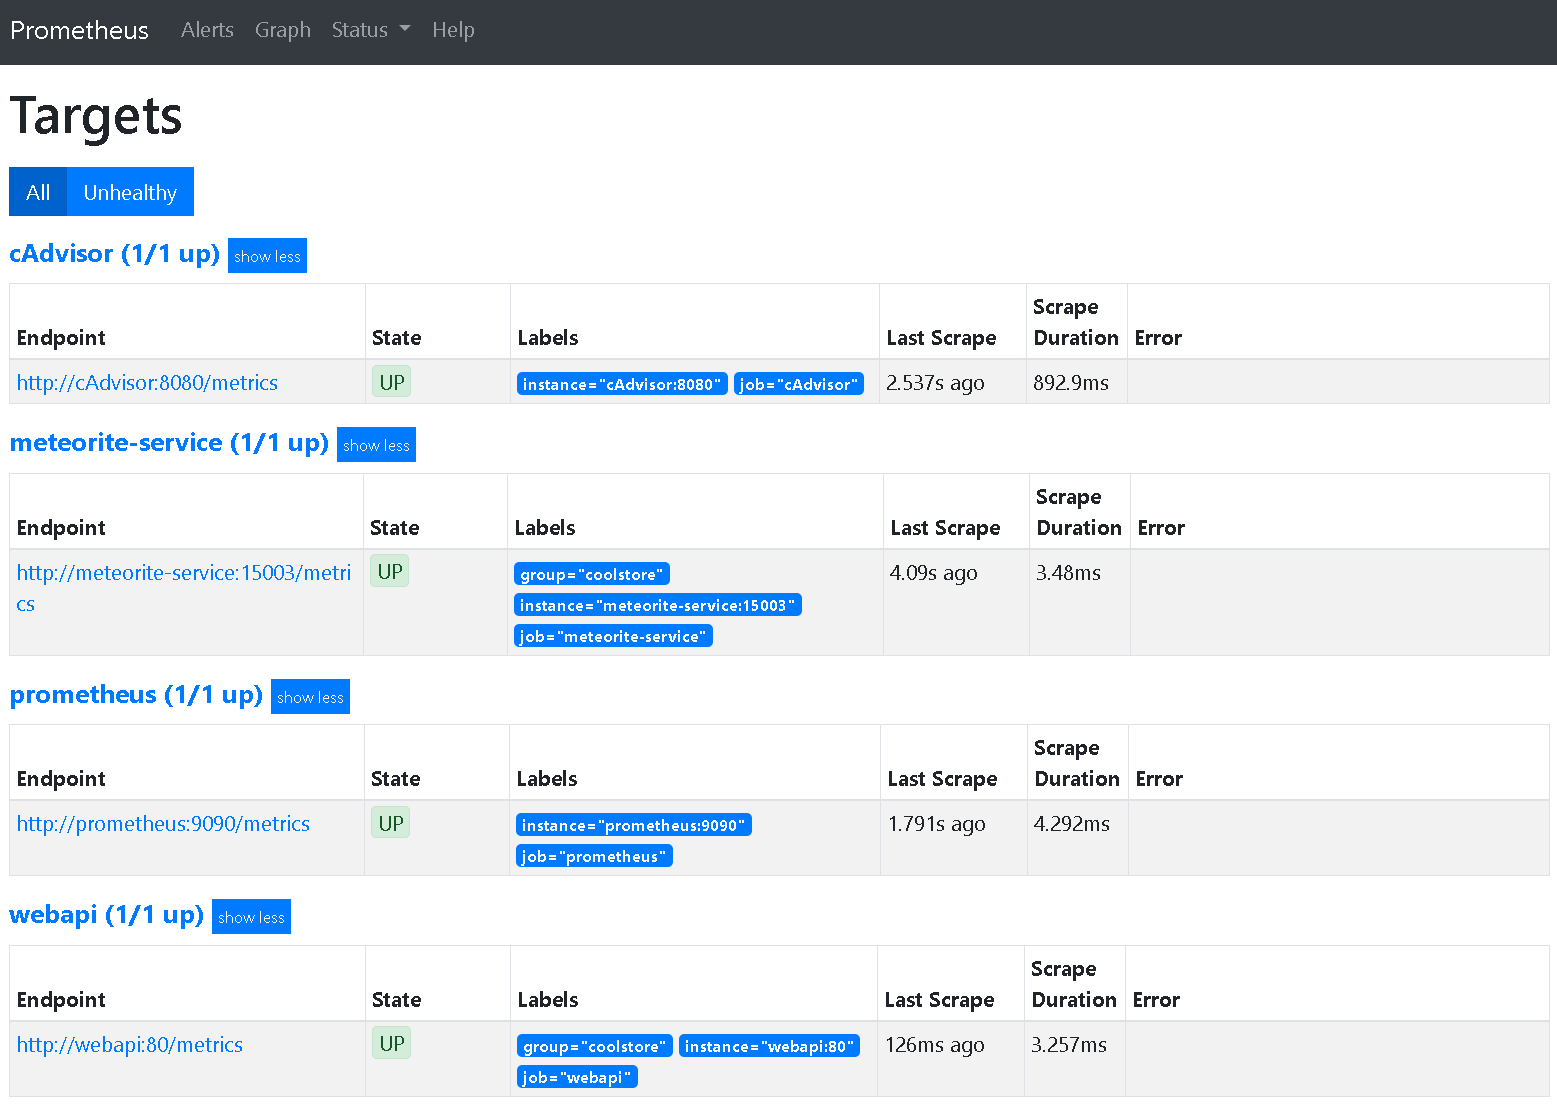Select the 3.48ms scrape duration value
1557x1104 pixels.
pos(1068,573)
